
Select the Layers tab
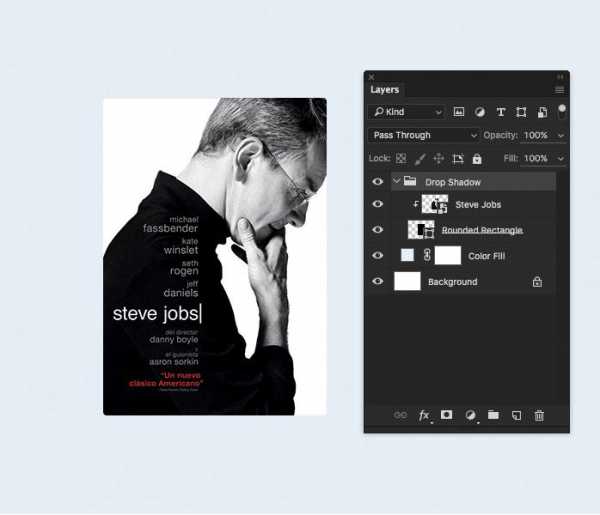pyautogui.click(x=384, y=90)
